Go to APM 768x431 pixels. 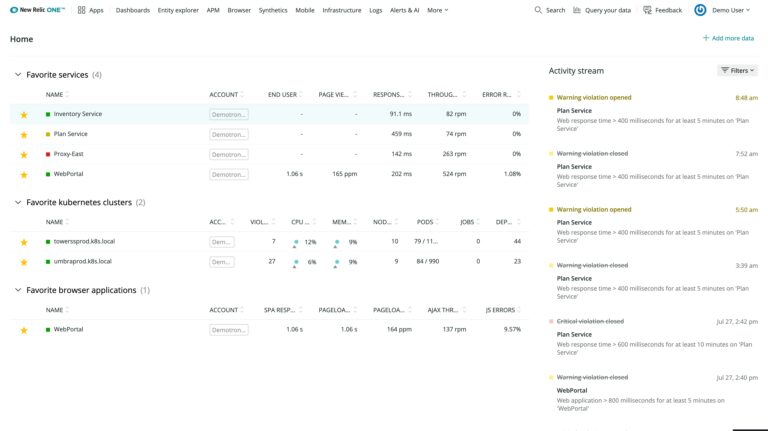[x=213, y=10]
